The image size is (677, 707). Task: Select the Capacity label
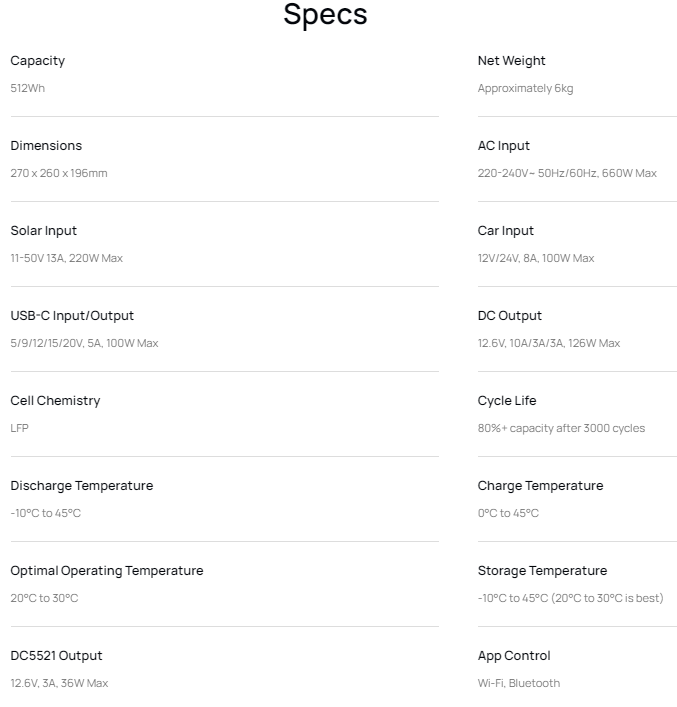tap(38, 61)
